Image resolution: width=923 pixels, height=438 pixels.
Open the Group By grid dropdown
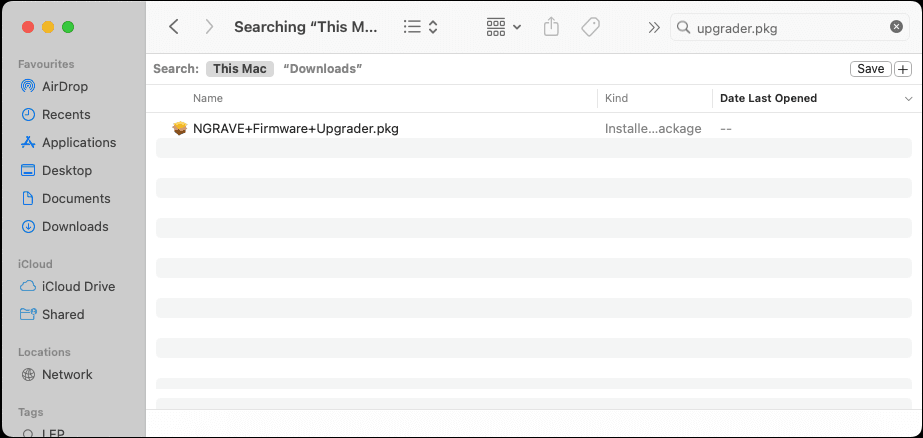[x=503, y=27]
